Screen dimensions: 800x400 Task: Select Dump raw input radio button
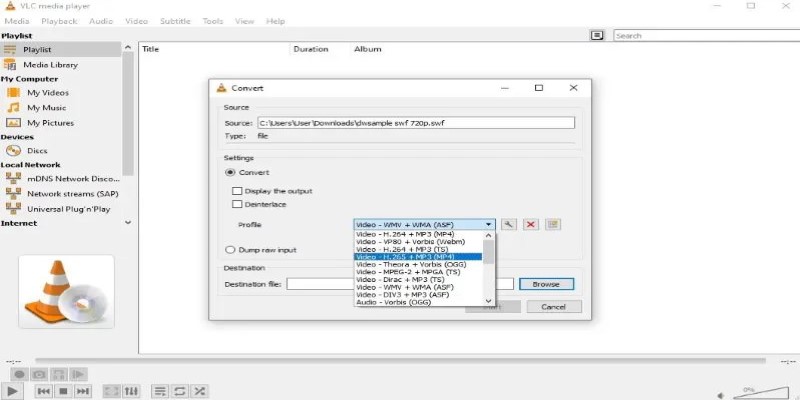(230, 250)
